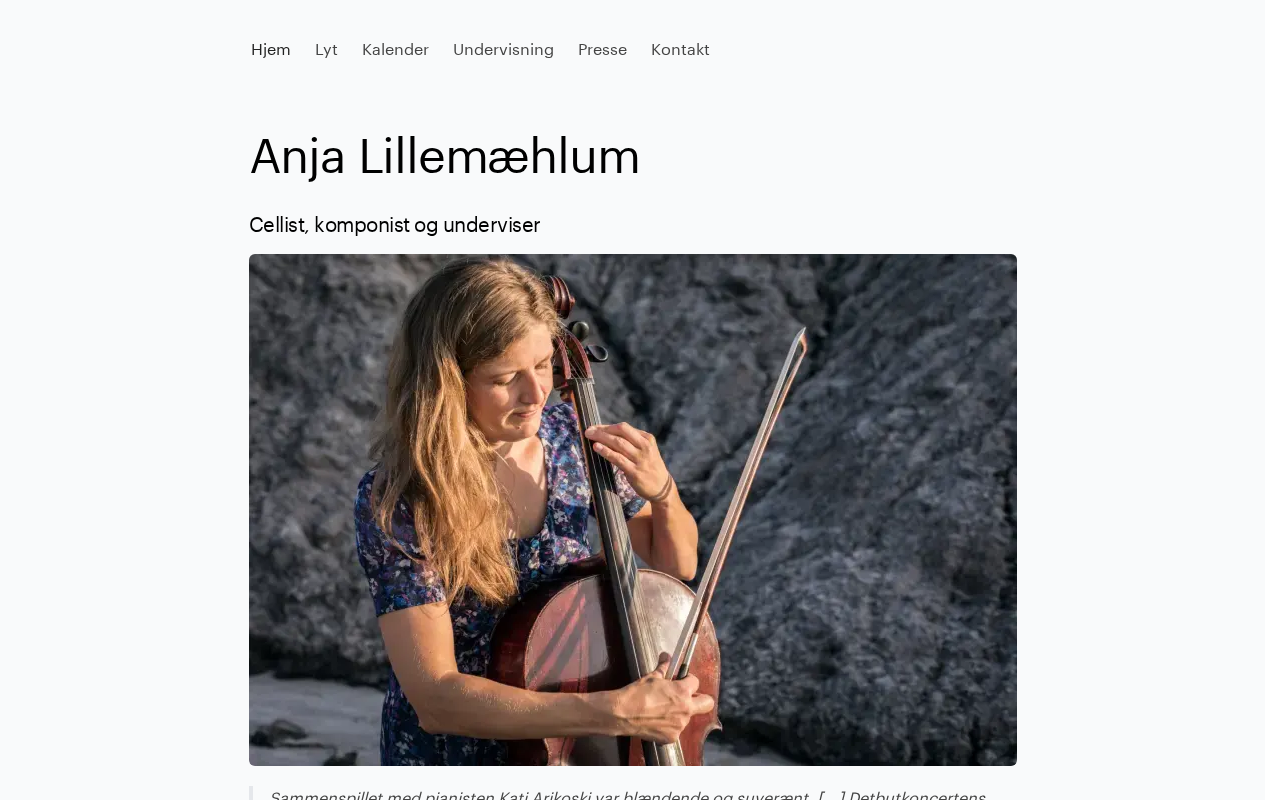The width and height of the screenshot is (1280, 800).
Task: Open the Presse section
Action: [602, 50]
